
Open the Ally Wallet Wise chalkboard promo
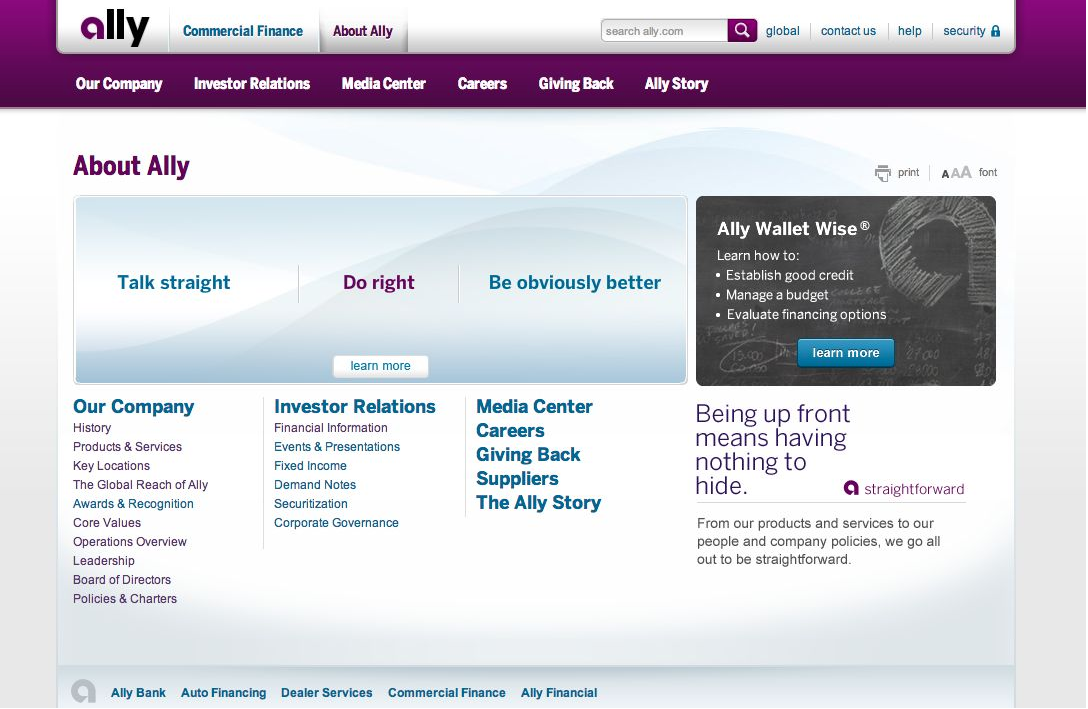click(x=846, y=291)
